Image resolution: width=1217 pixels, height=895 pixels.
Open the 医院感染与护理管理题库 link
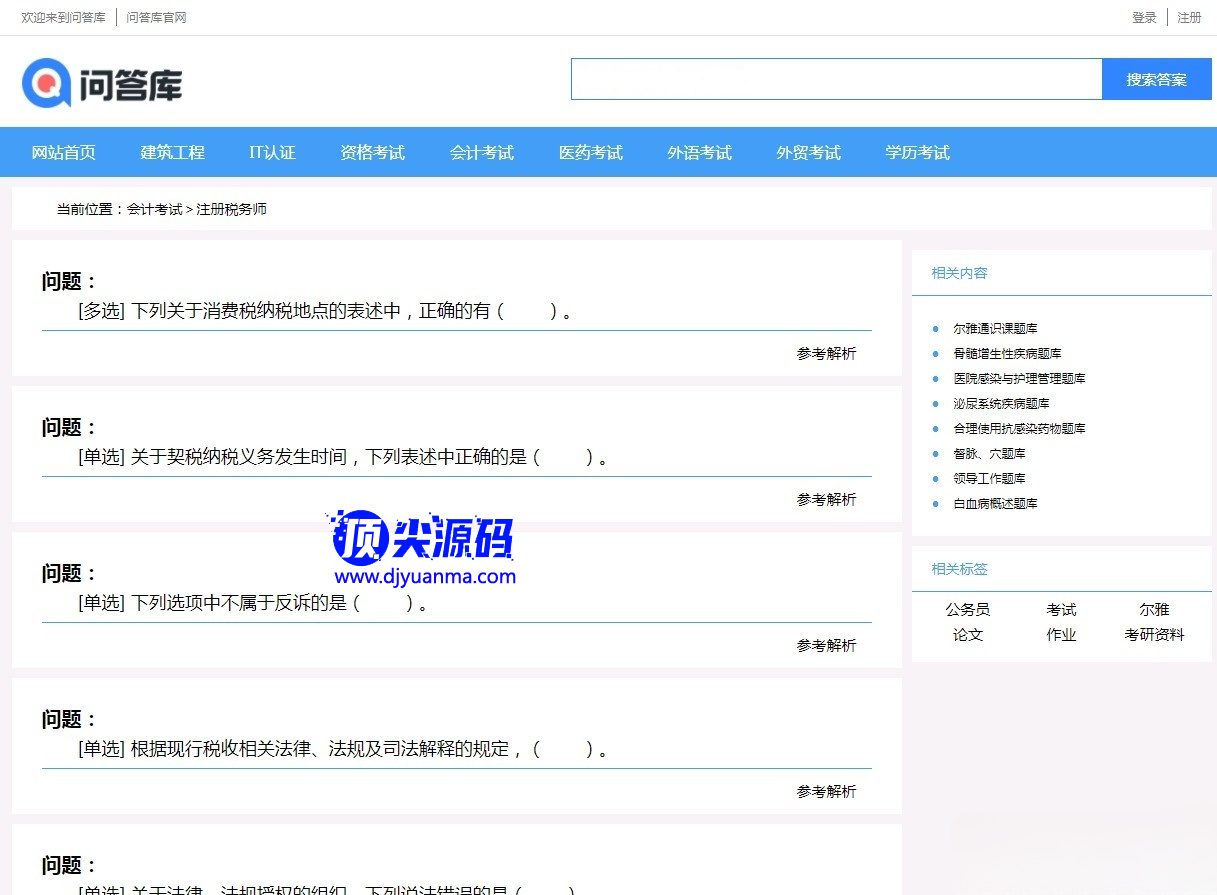1019,379
